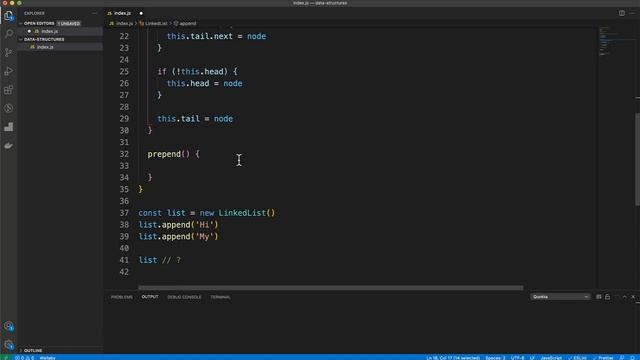Select index.js under Open Editors

(x=49, y=31)
